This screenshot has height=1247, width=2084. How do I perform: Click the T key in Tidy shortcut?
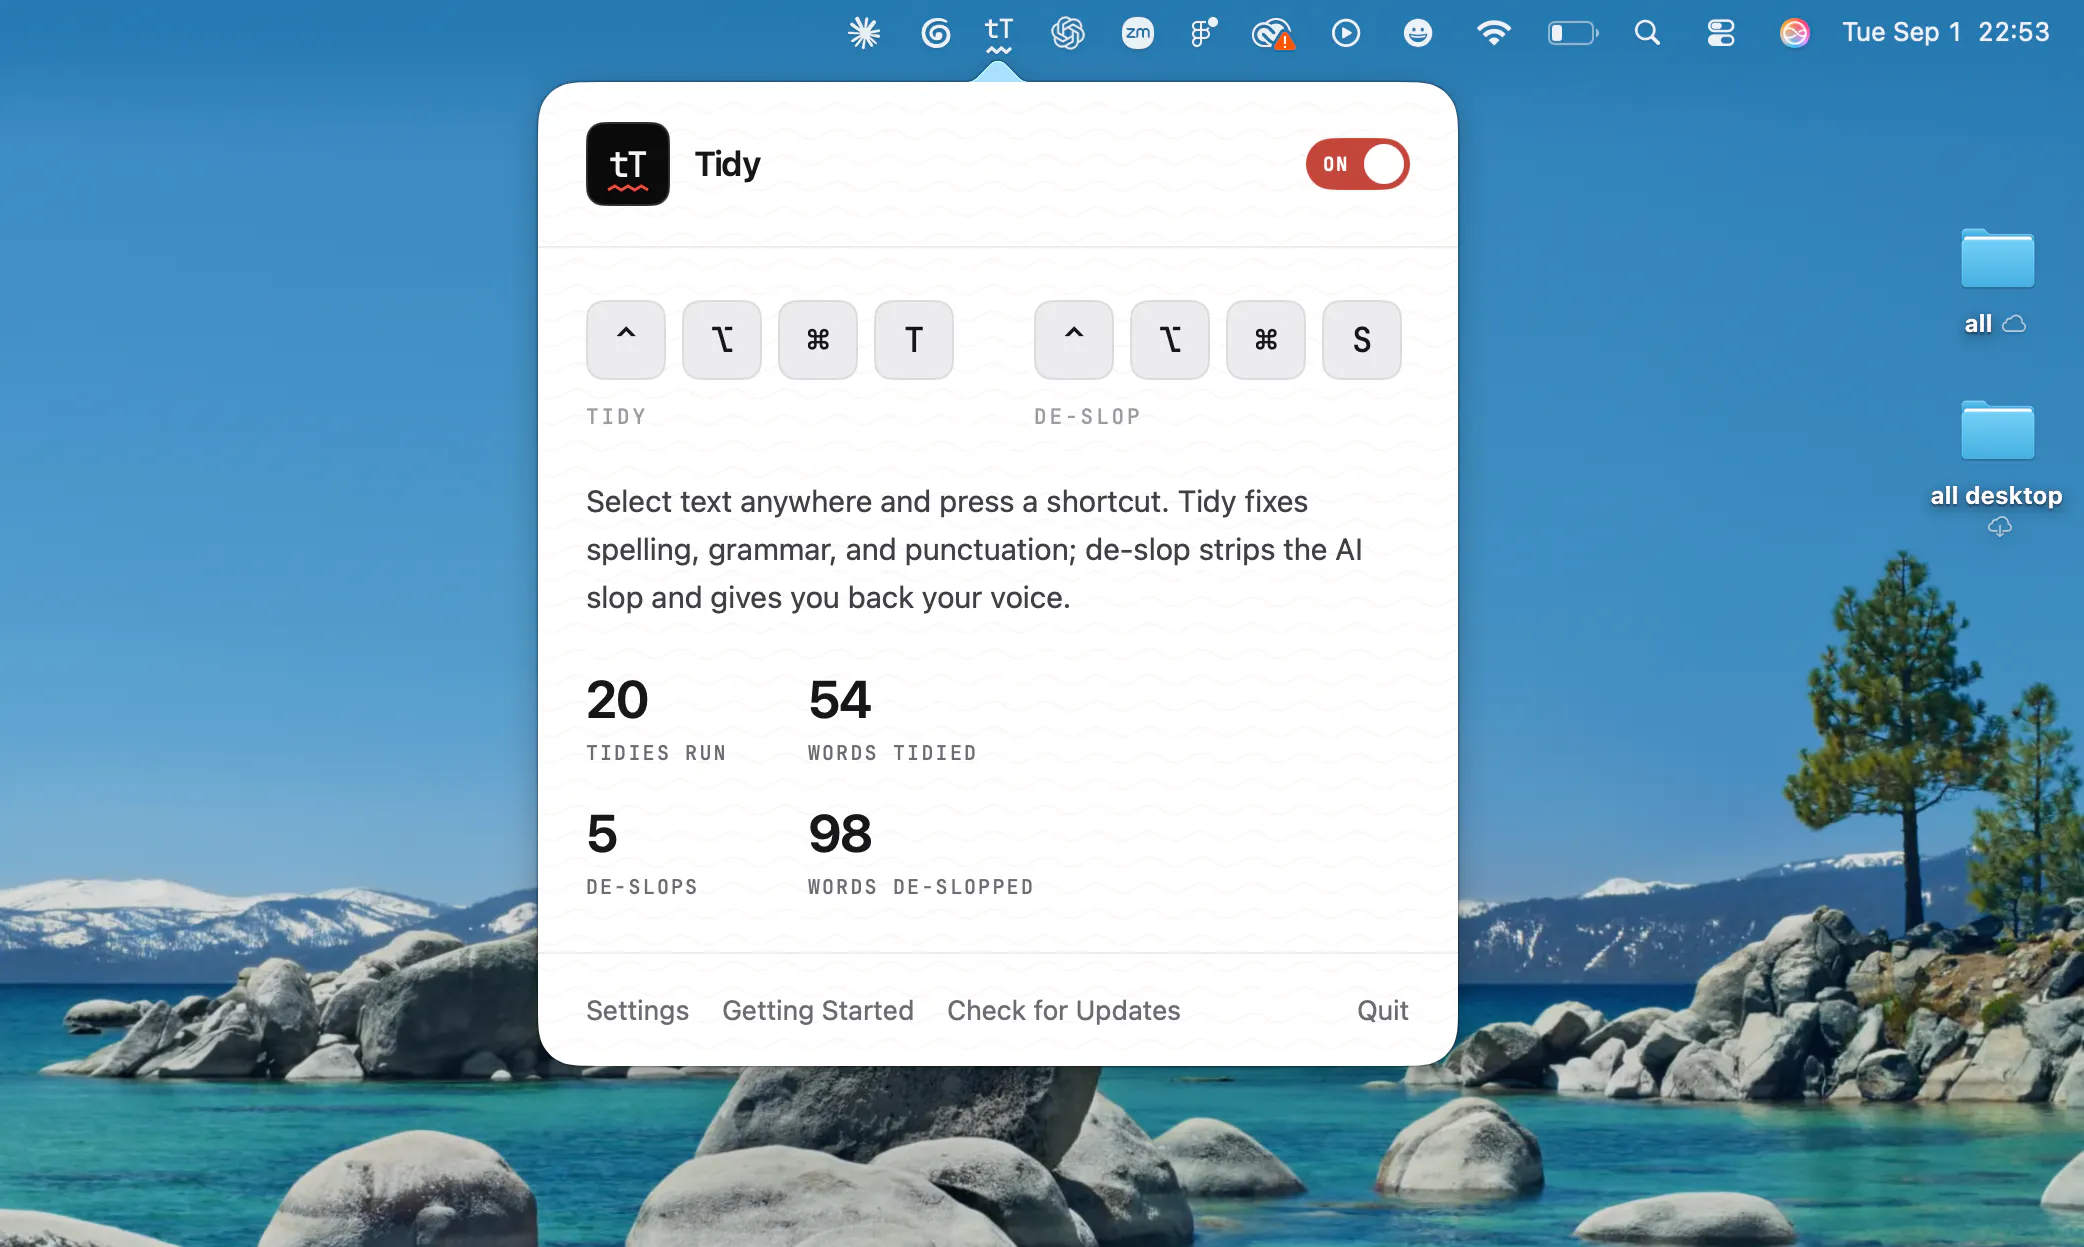[x=914, y=340]
